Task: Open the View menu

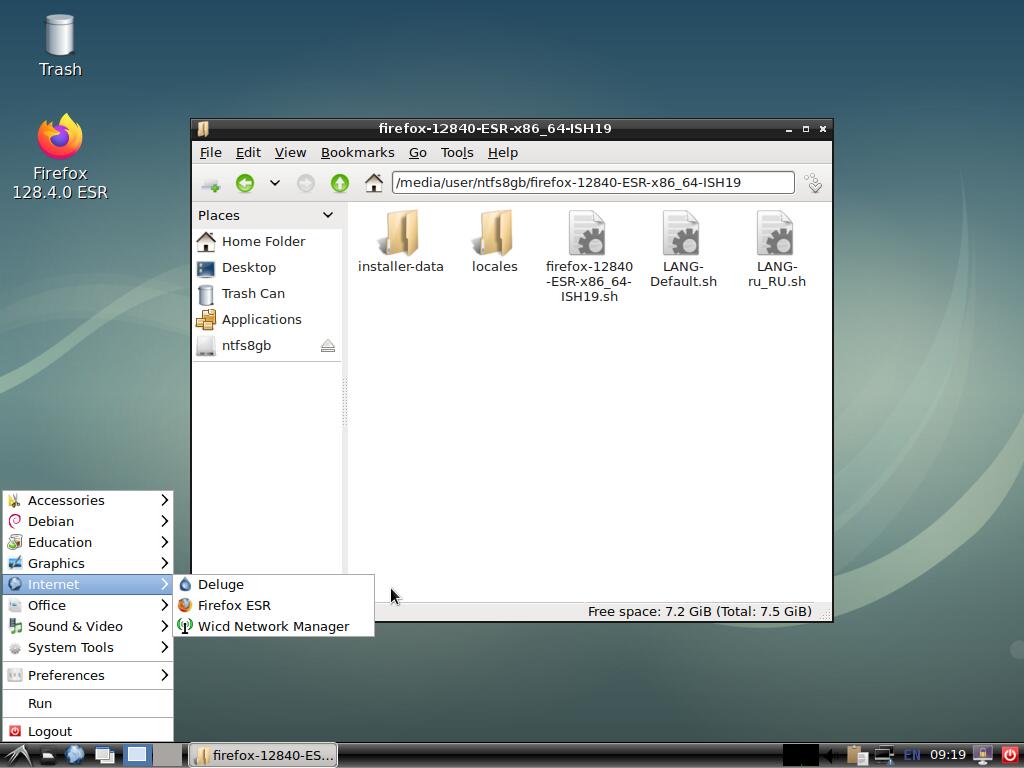Action: (291, 153)
